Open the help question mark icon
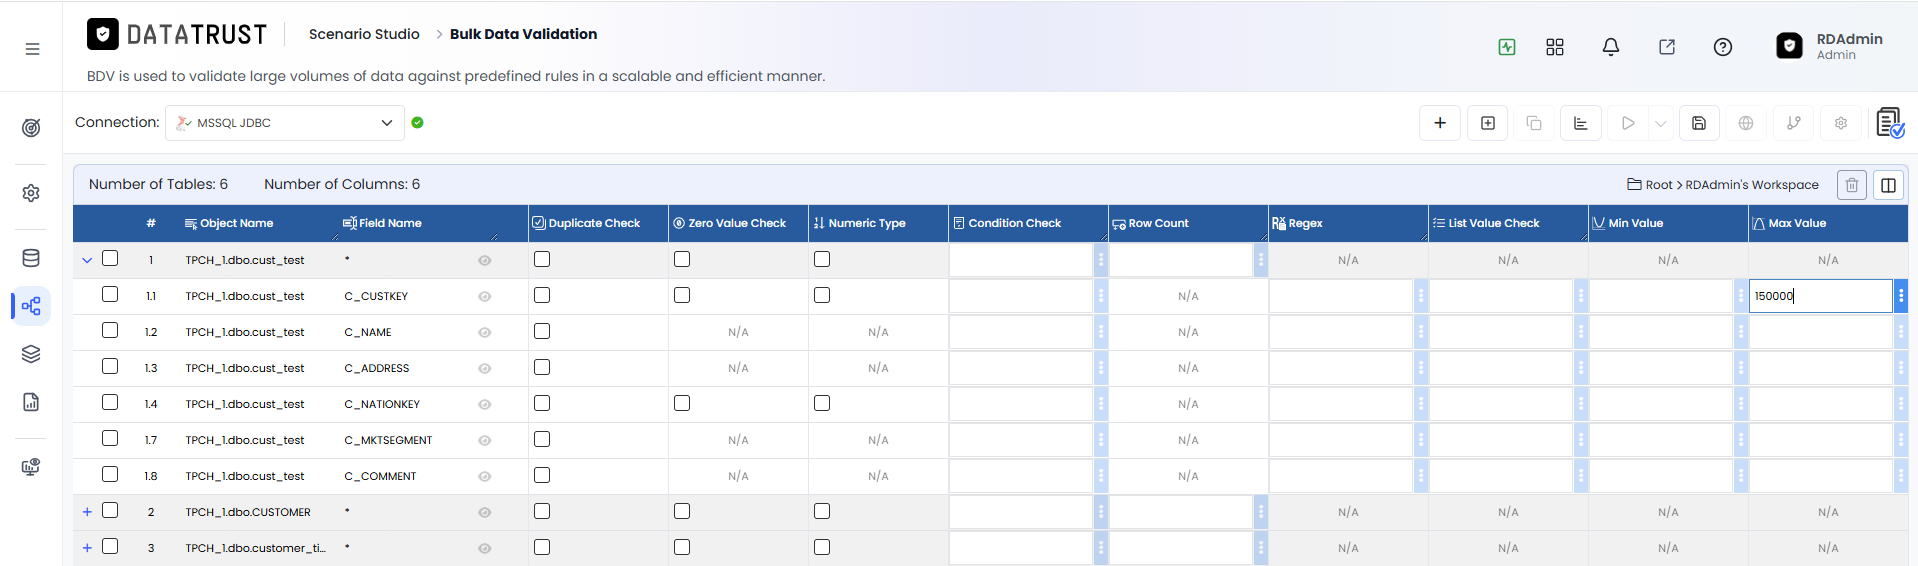The width and height of the screenshot is (1918, 566). click(1722, 47)
